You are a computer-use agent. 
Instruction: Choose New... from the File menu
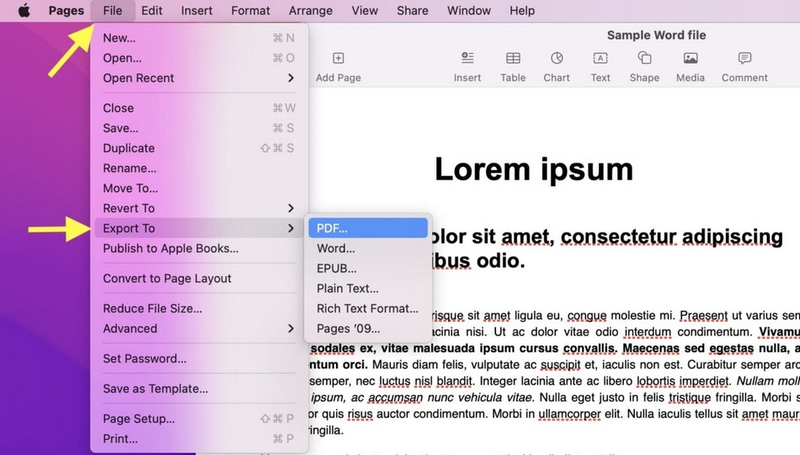coord(199,38)
